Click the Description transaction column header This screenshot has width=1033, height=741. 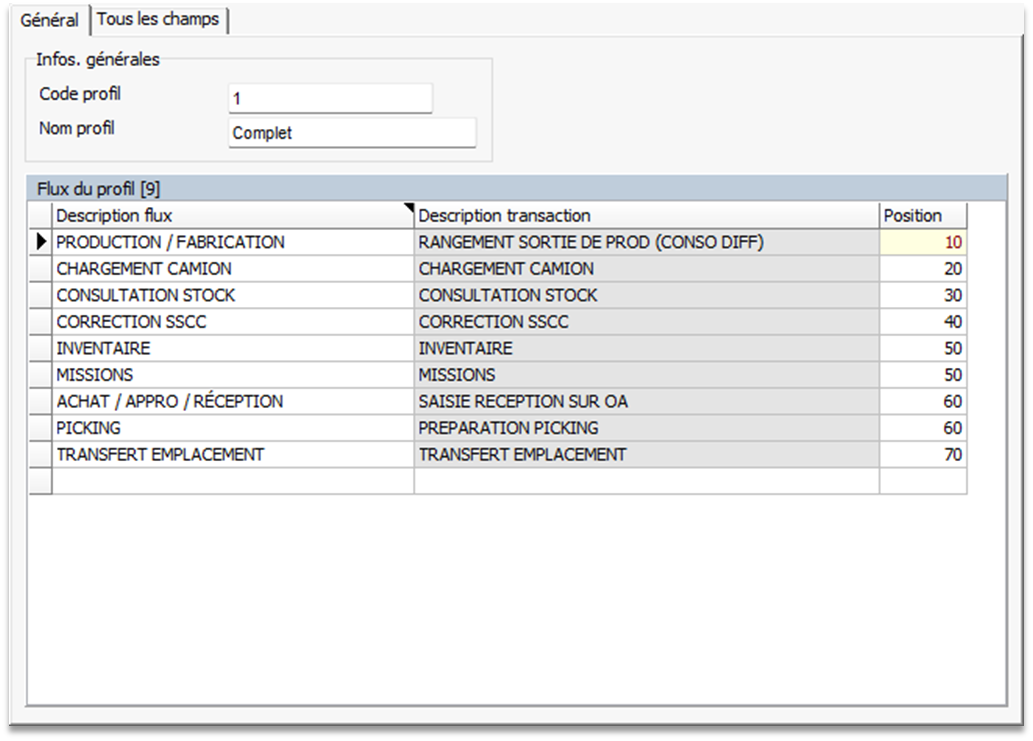[x=646, y=215]
